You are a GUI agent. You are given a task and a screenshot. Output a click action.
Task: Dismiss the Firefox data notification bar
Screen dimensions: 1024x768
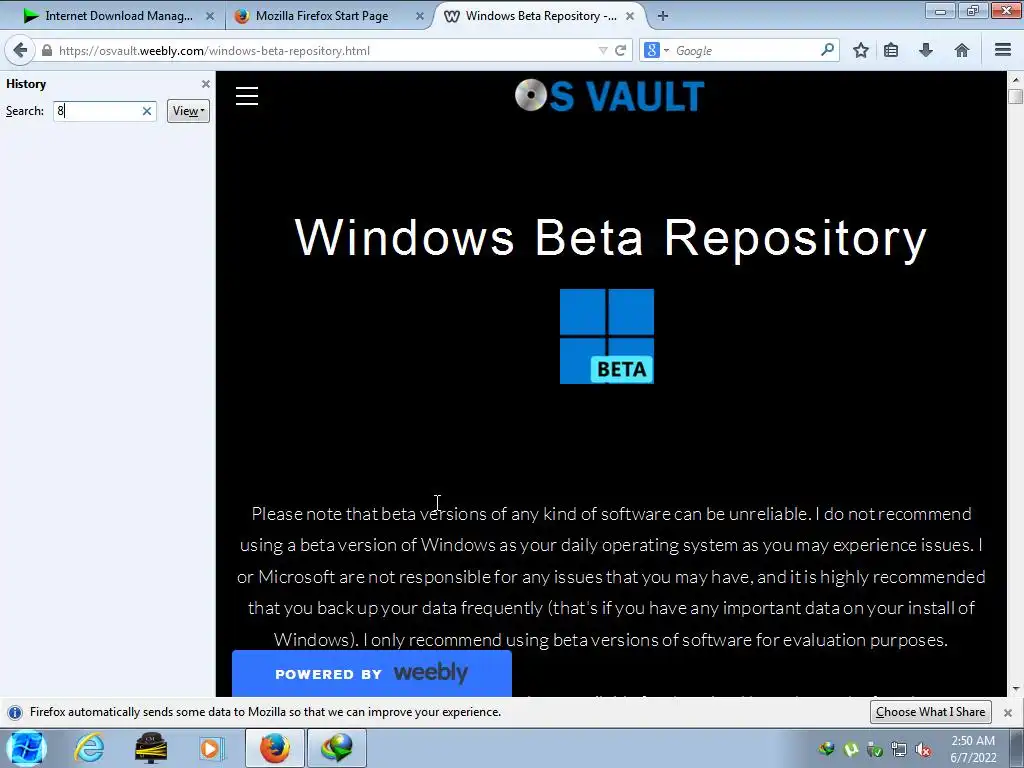1008,712
